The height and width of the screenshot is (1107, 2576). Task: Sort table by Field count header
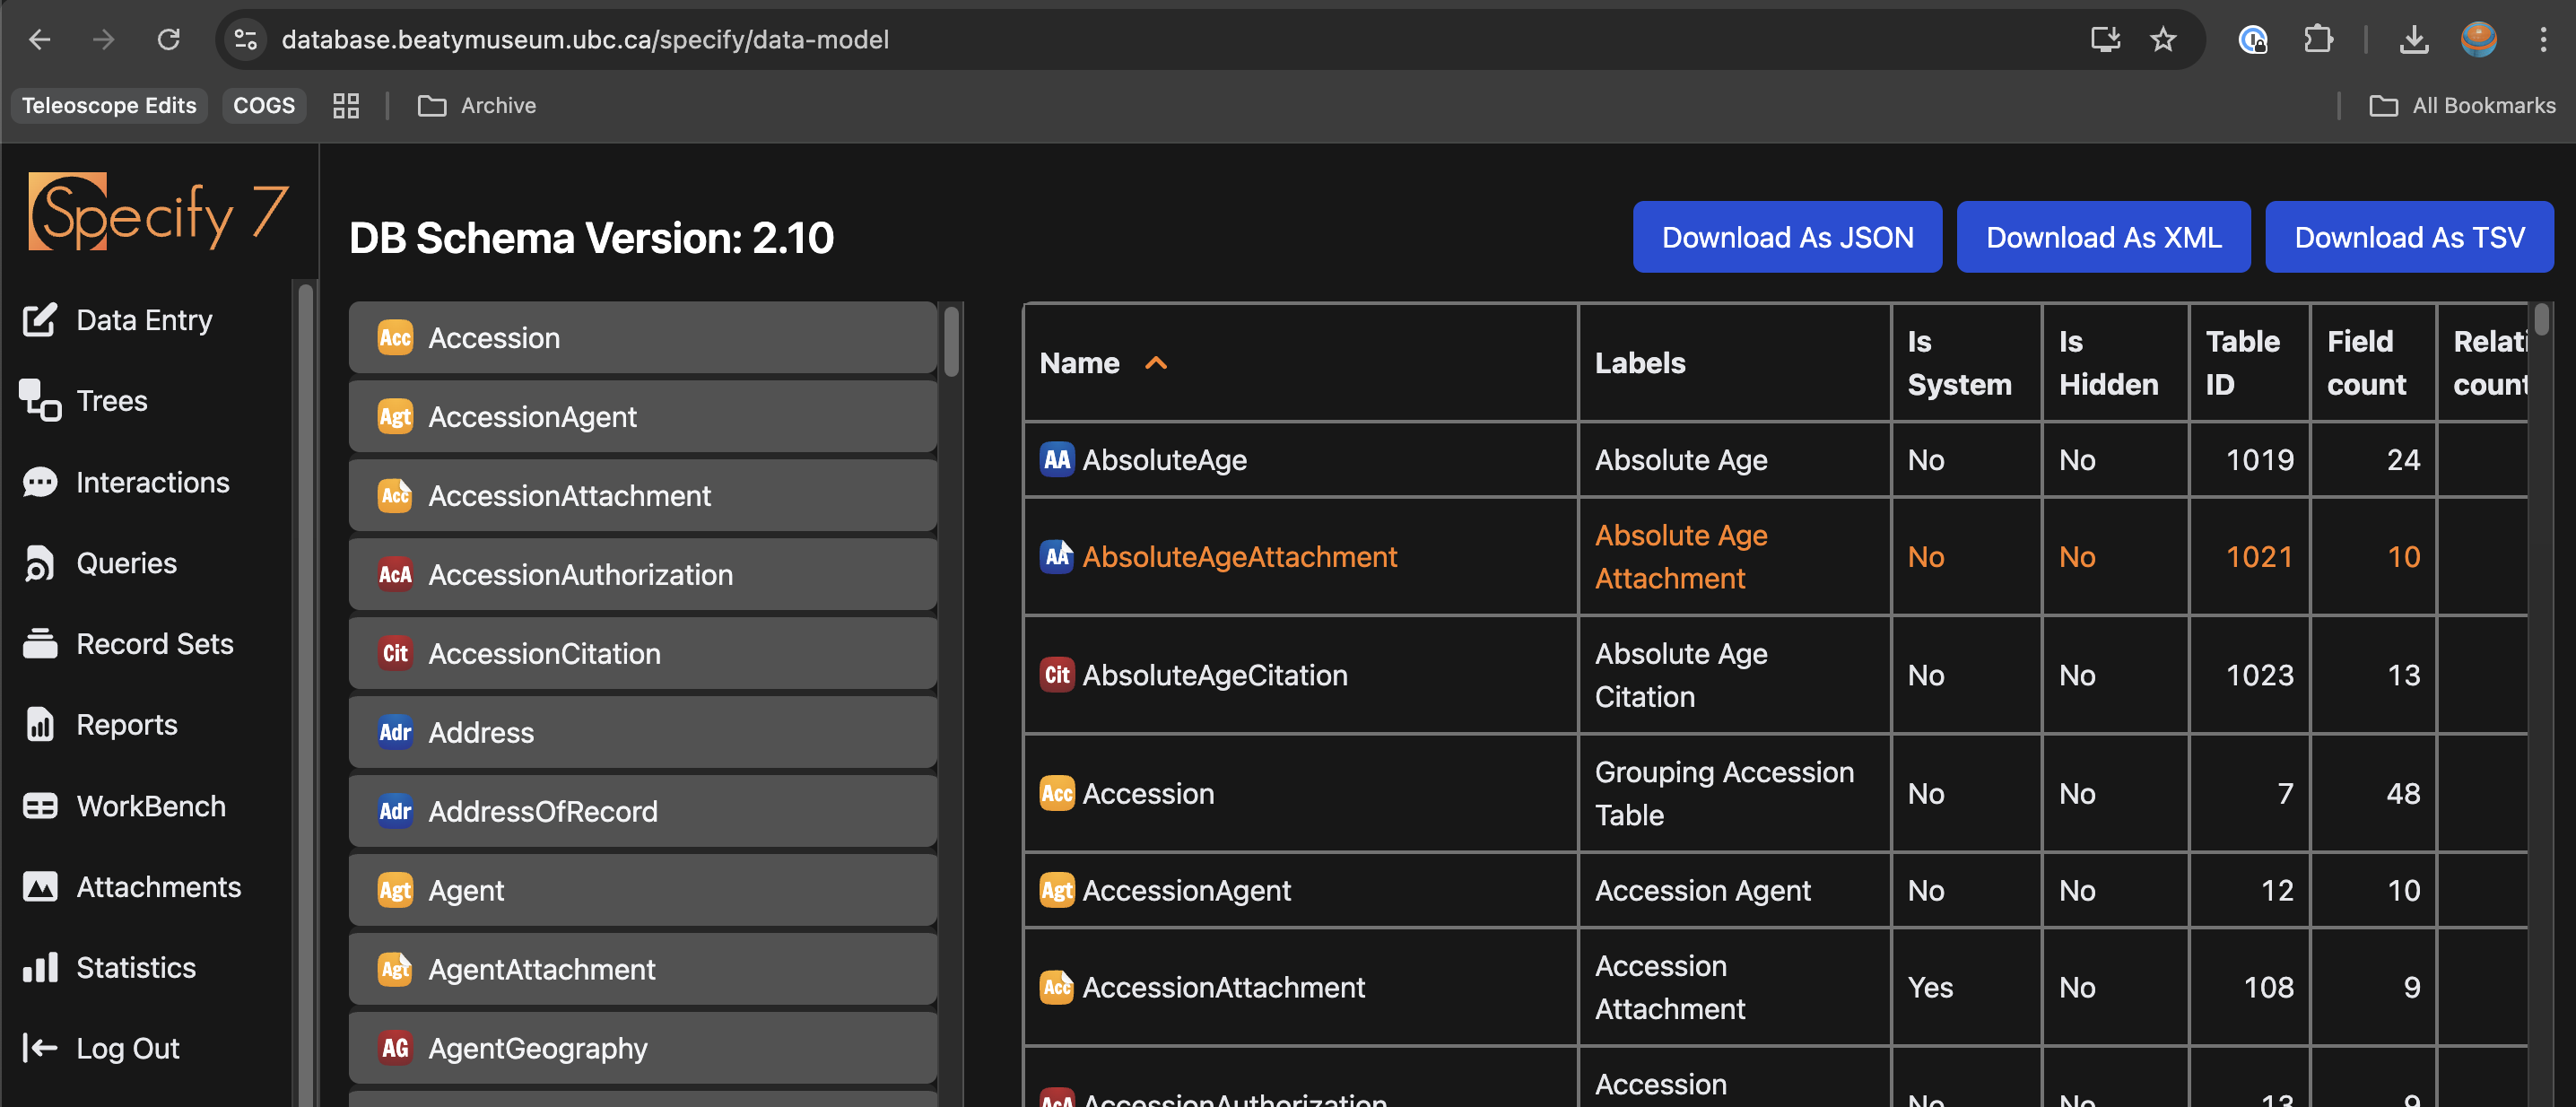[x=2365, y=363]
